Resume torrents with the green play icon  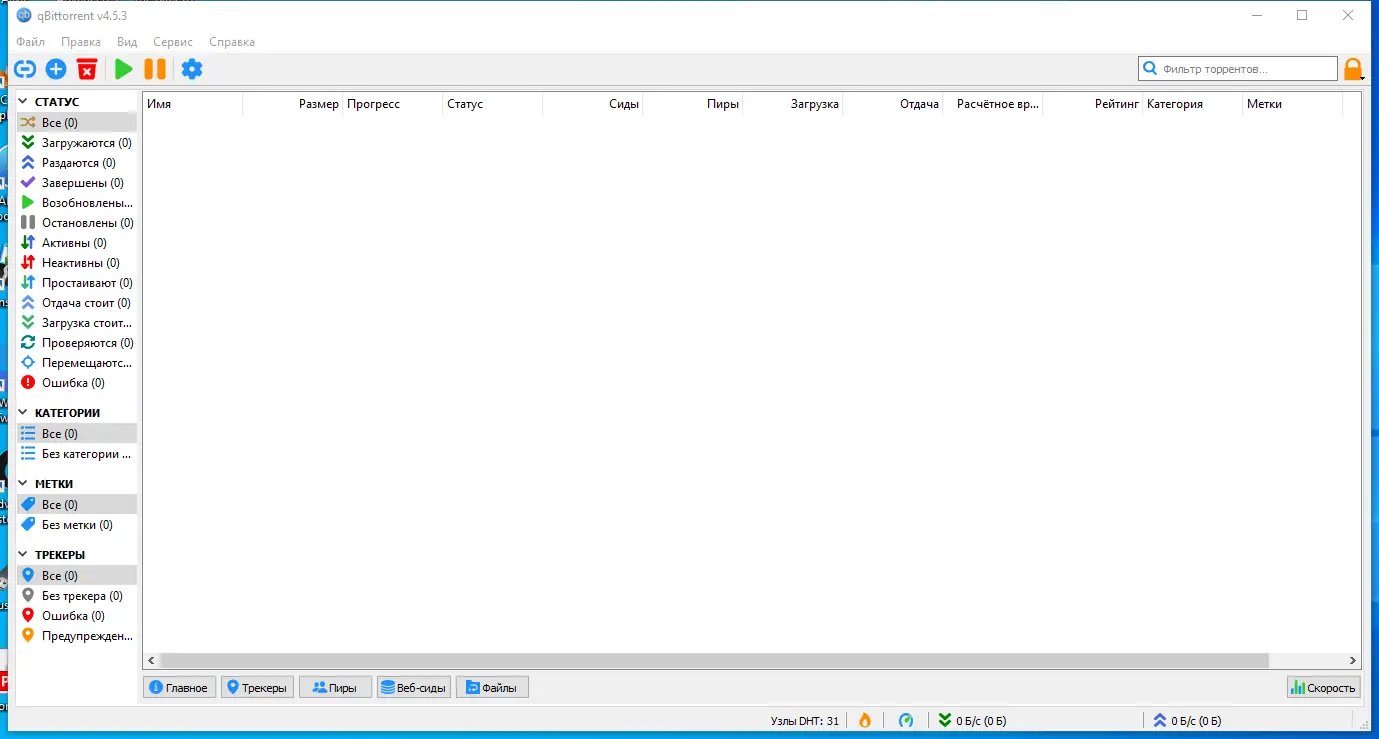123,68
